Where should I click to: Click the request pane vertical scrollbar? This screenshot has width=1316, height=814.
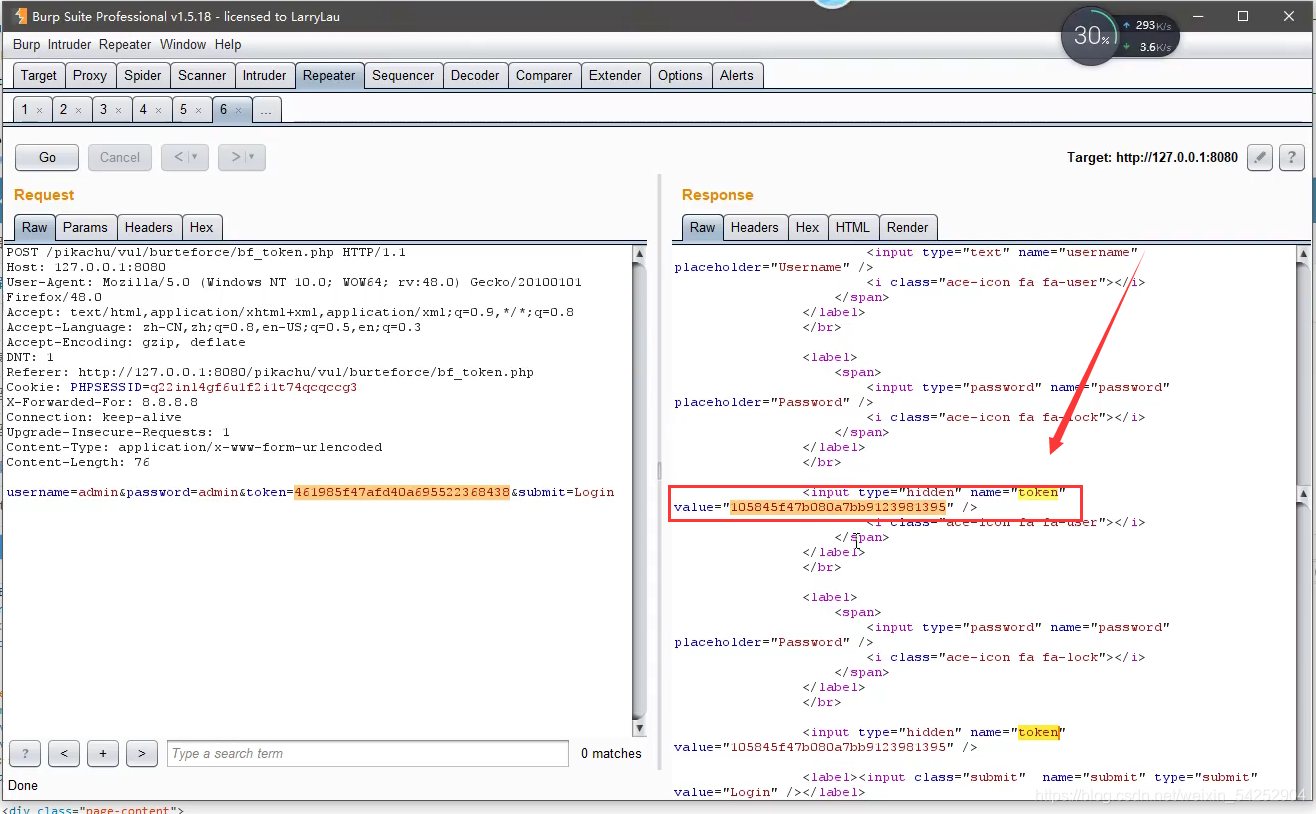pos(640,490)
